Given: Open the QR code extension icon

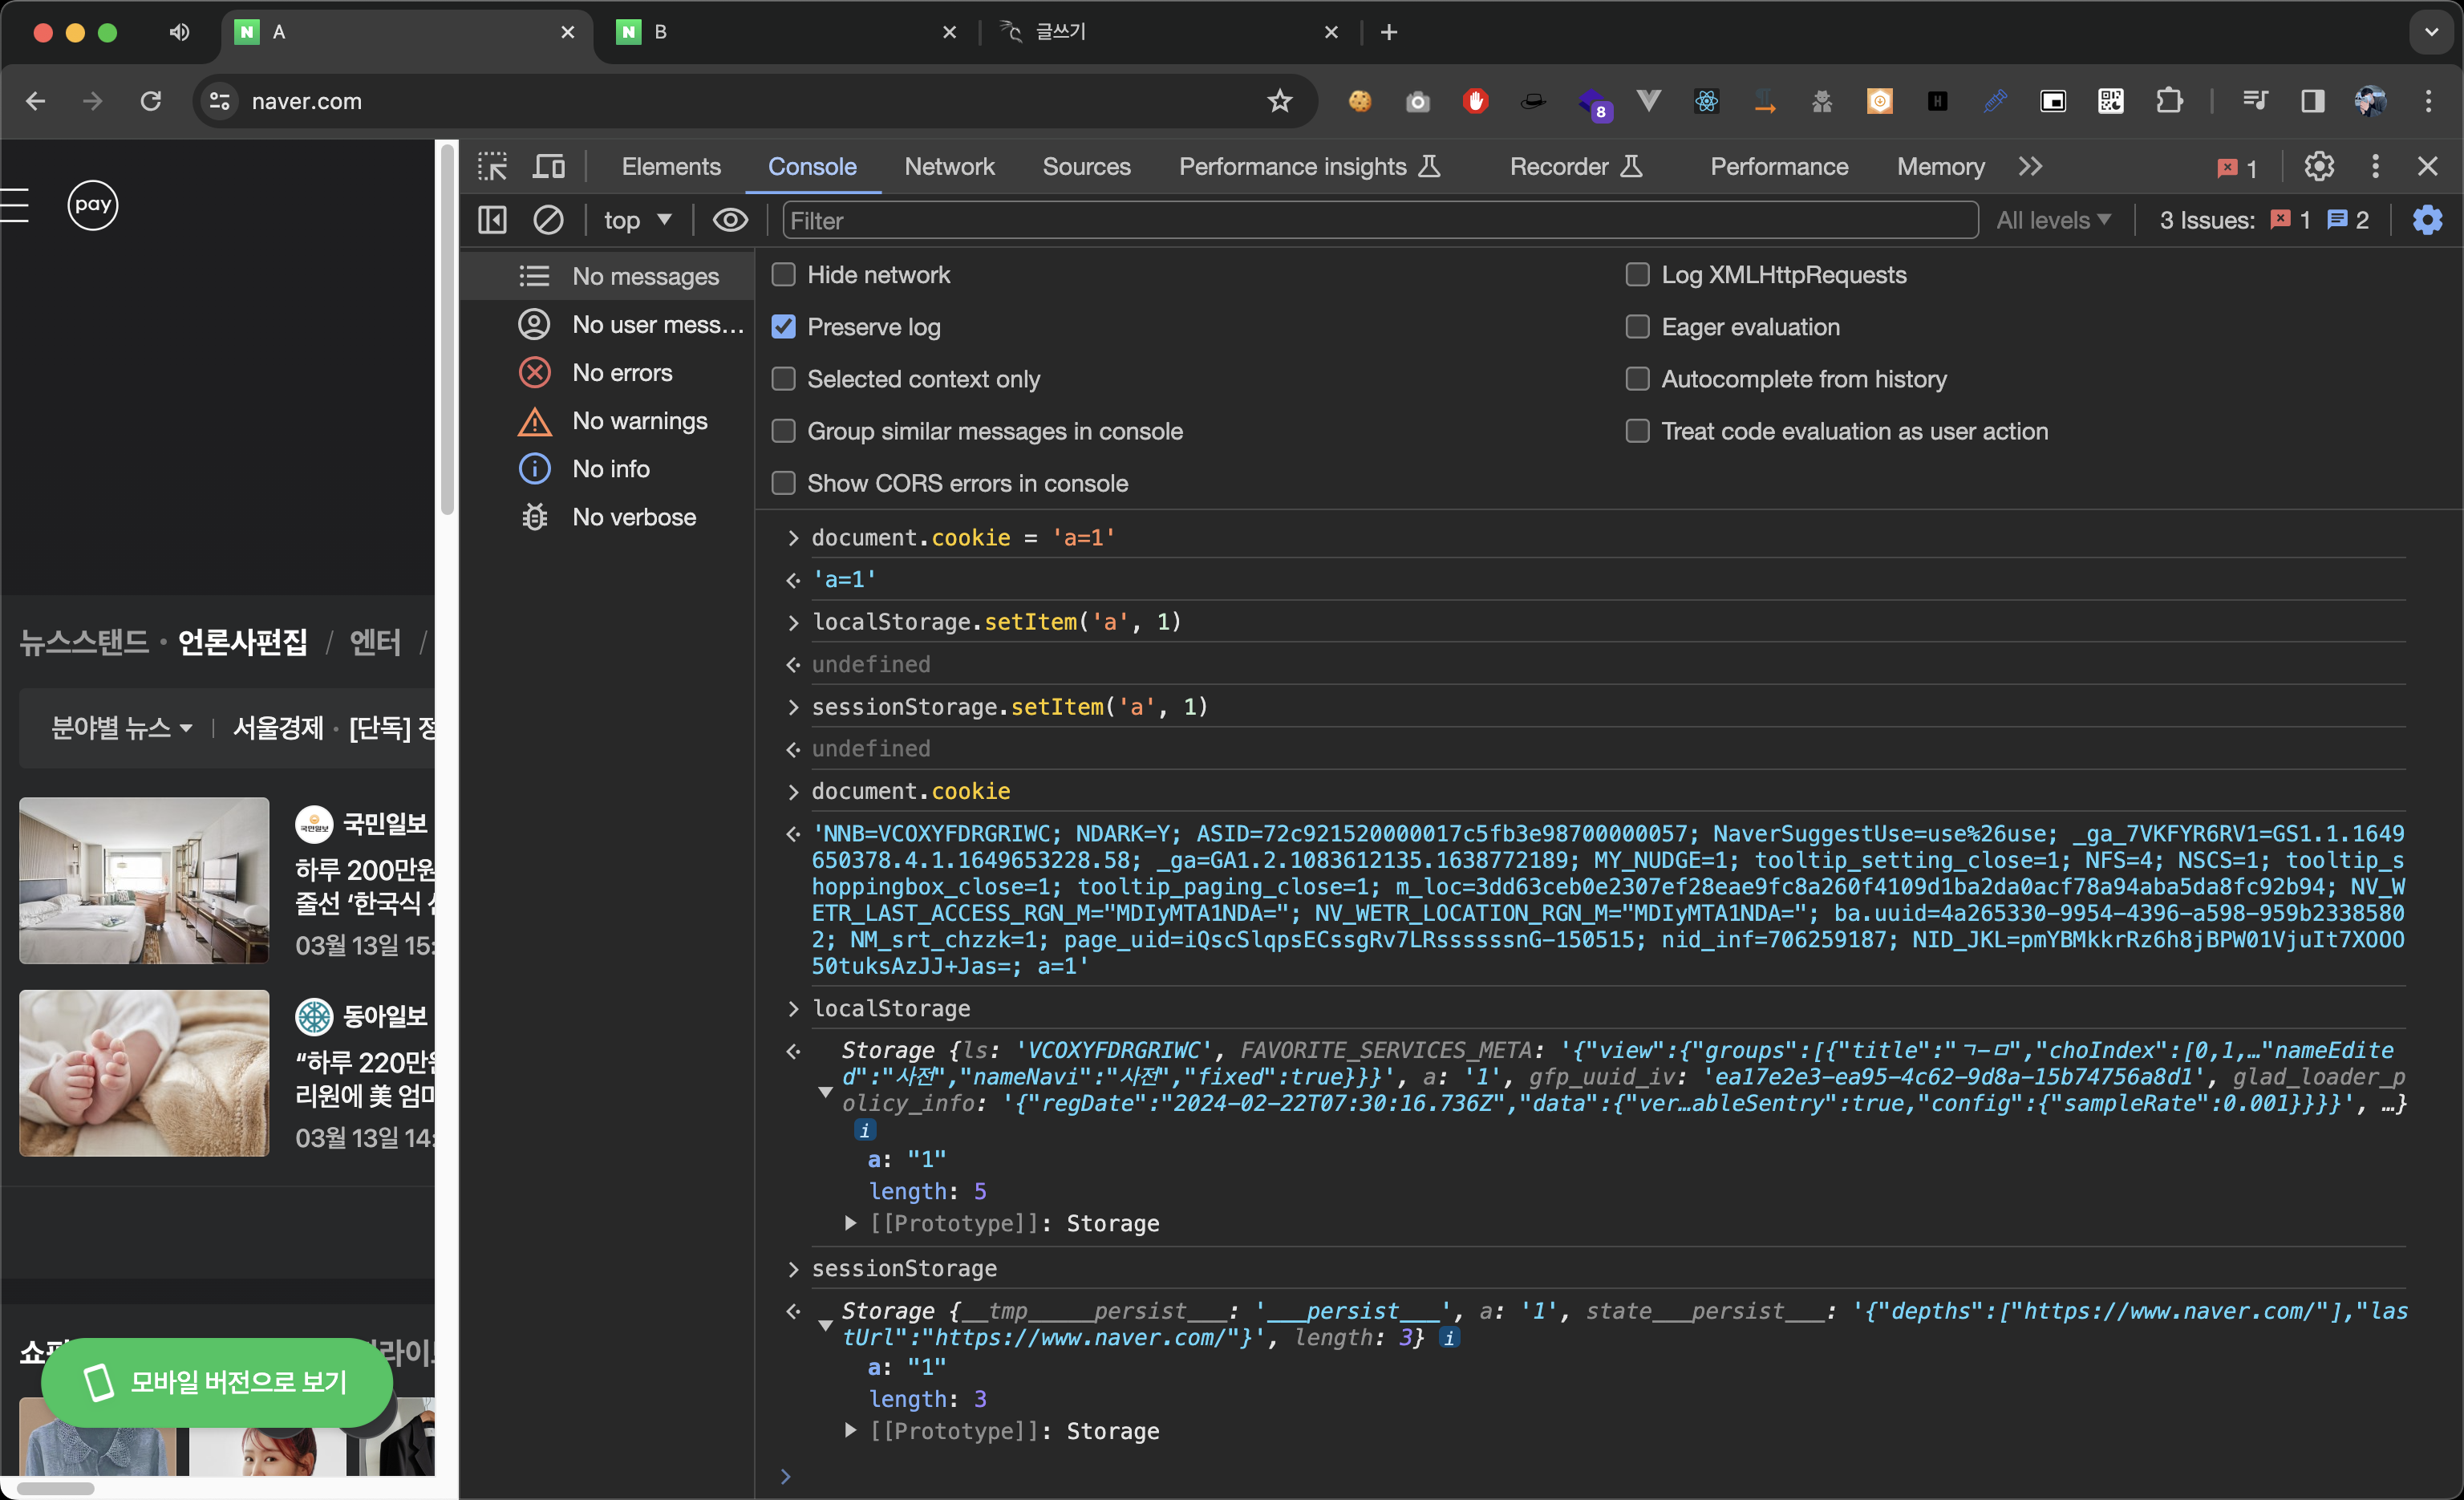Looking at the screenshot, I should 2110,101.
